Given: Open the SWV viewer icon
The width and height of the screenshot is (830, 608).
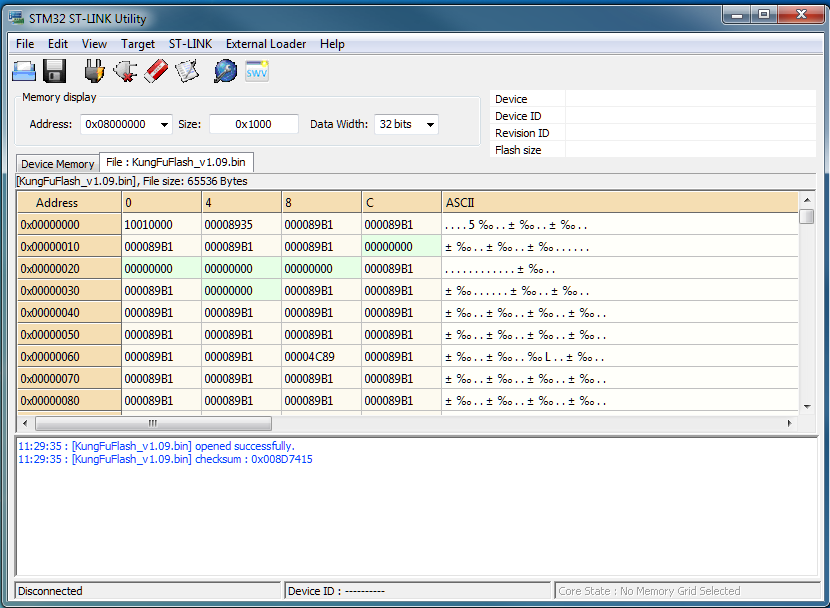Looking at the screenshot, I should tap(257, 71).
